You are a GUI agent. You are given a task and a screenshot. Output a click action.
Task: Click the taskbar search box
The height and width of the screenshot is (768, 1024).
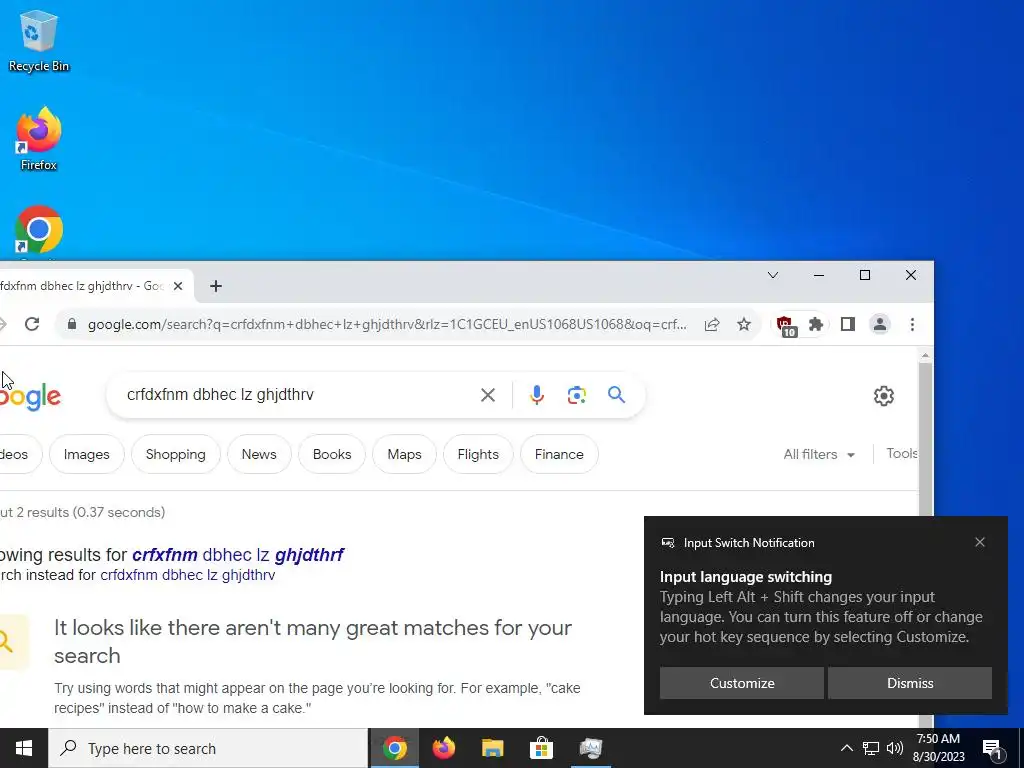208,748
